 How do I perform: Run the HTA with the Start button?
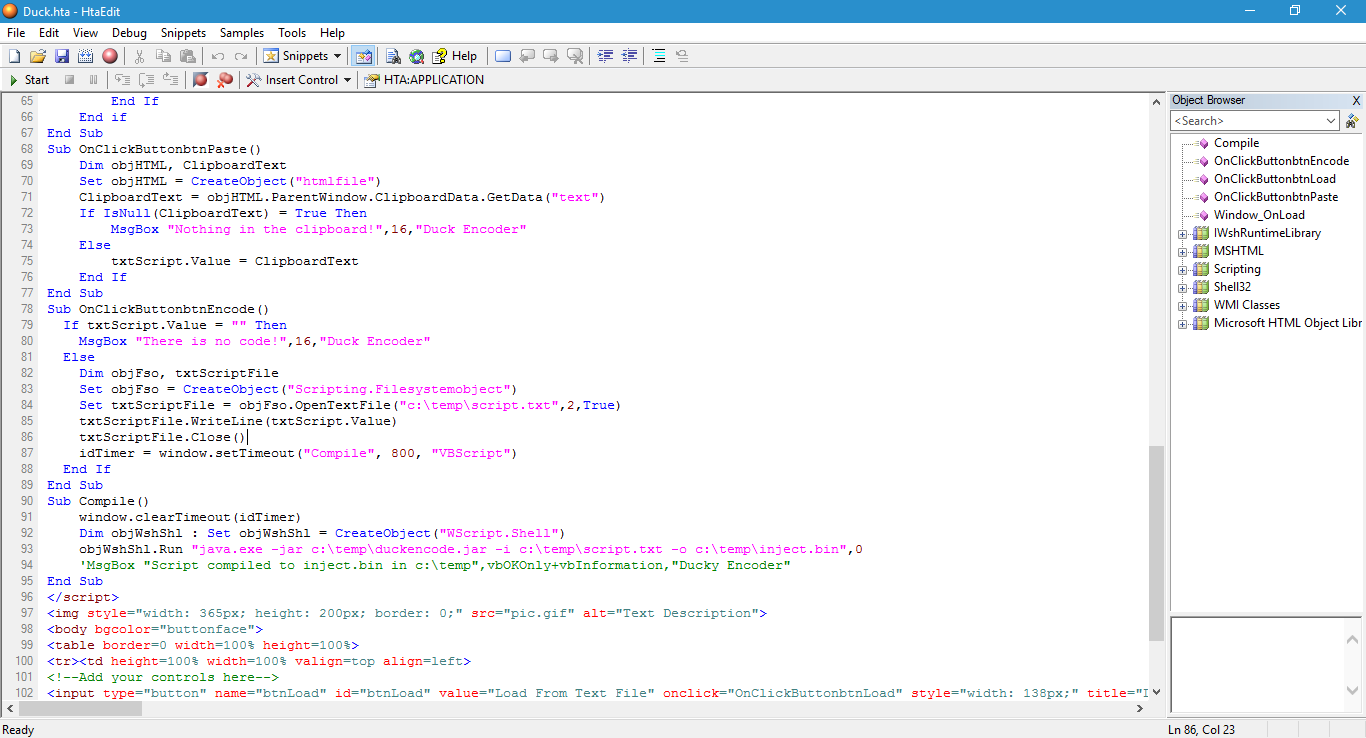(30, 80)
